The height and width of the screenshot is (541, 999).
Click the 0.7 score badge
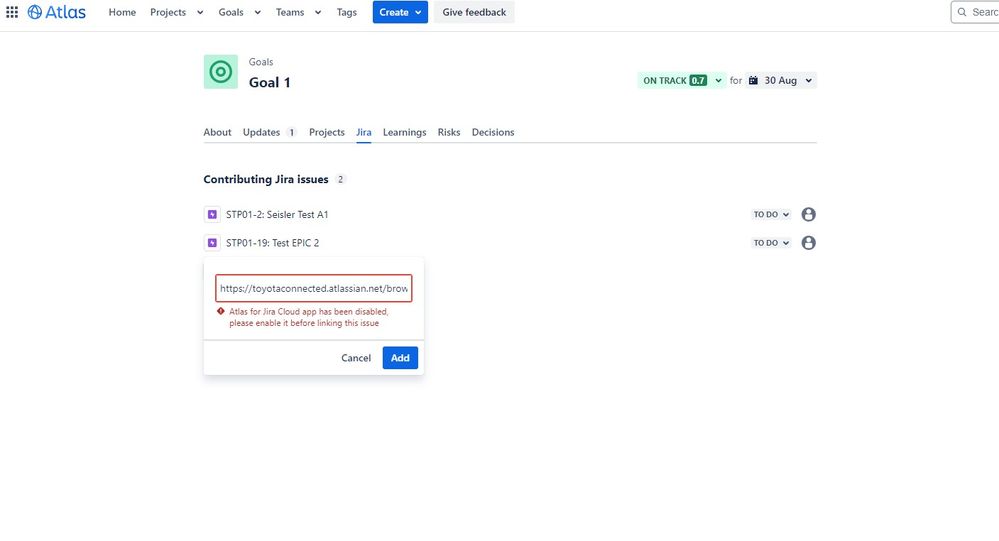698,80
